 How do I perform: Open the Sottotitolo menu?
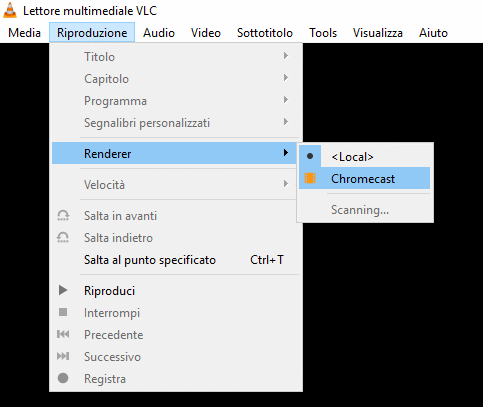(265, 33)
